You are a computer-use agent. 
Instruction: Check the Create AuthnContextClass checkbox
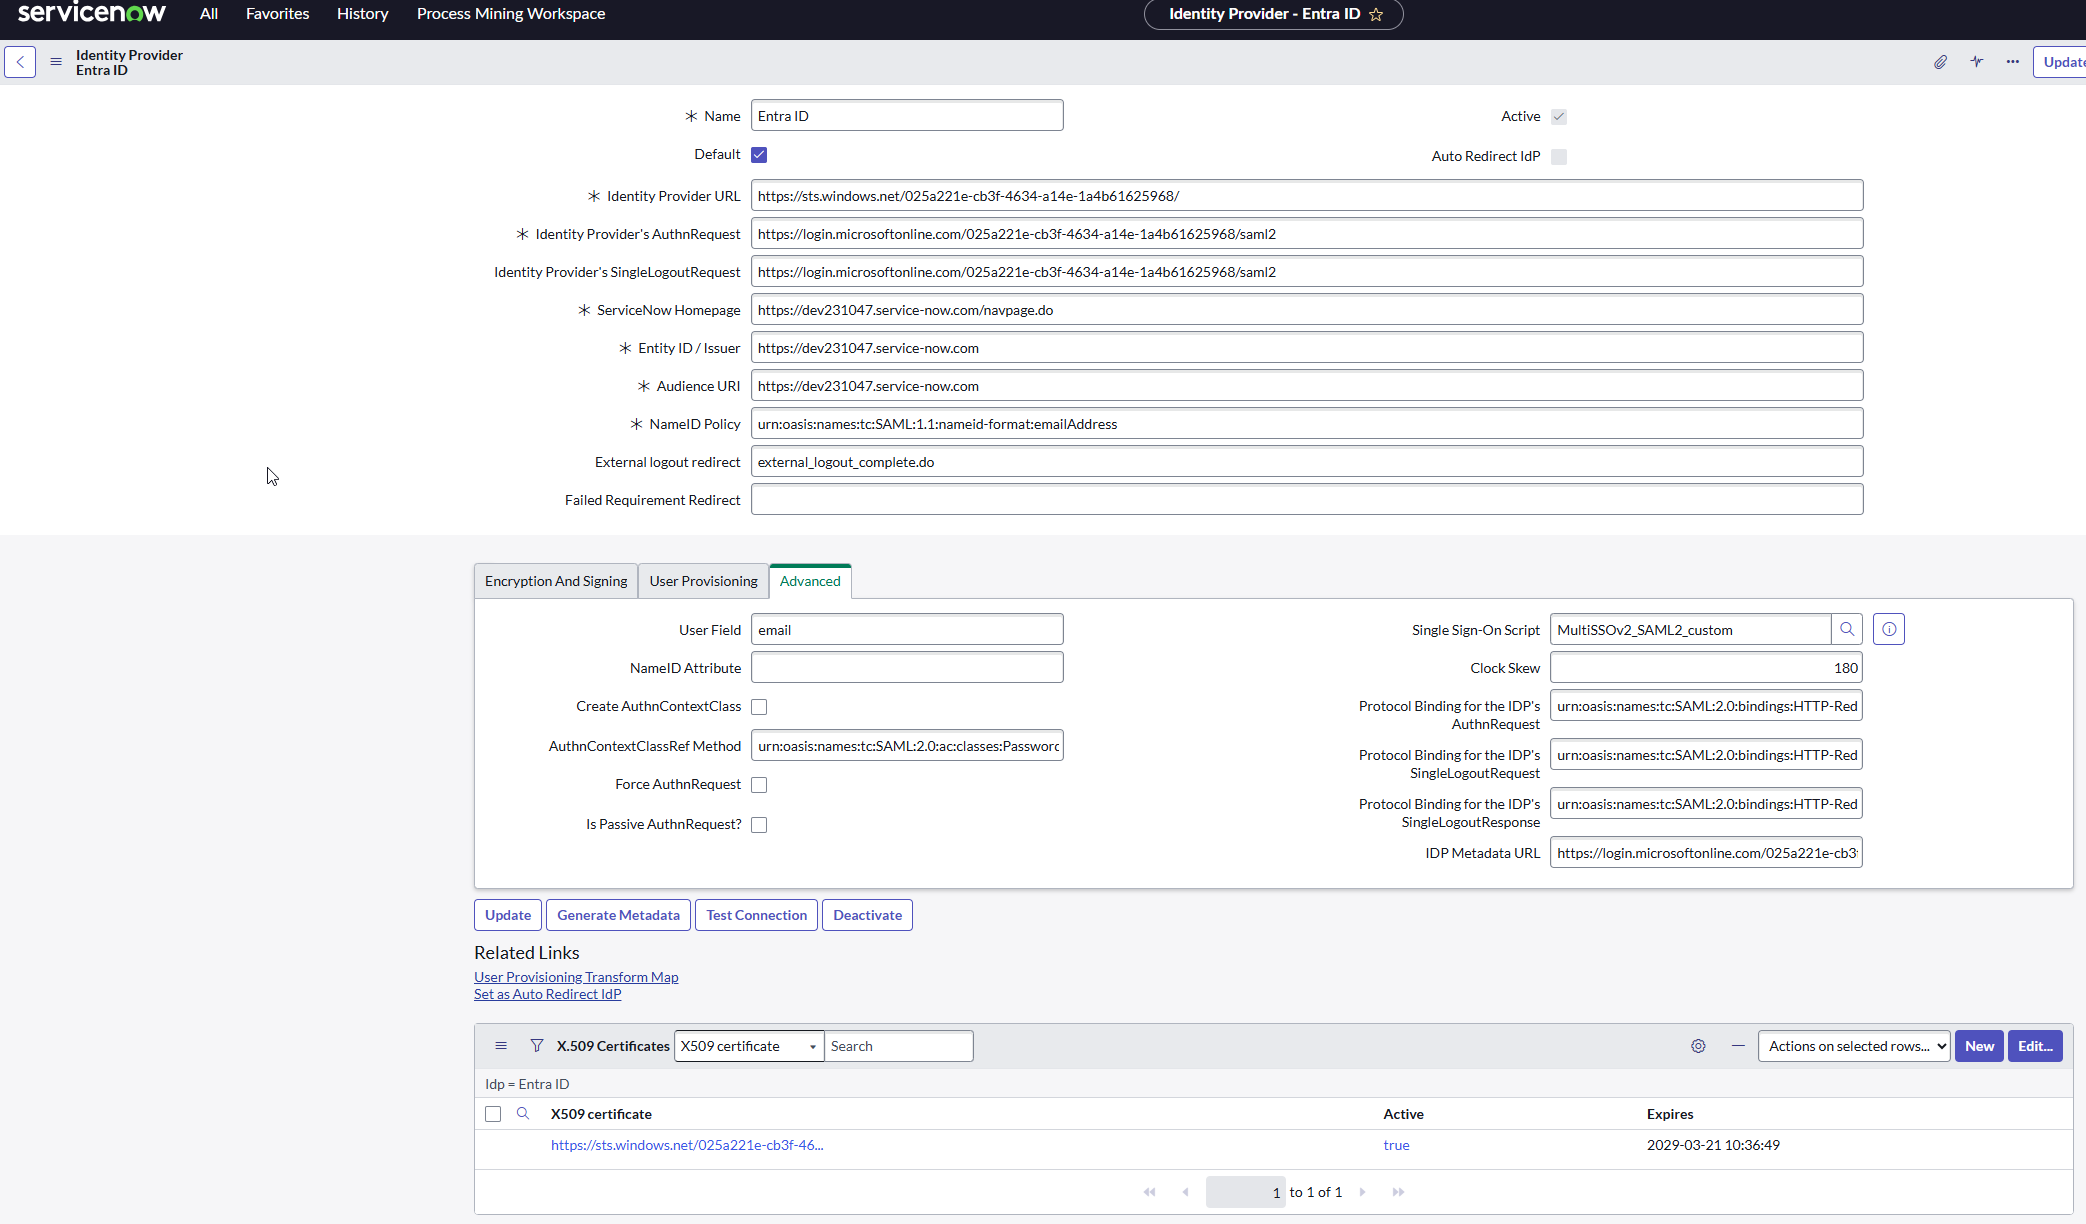759,706
